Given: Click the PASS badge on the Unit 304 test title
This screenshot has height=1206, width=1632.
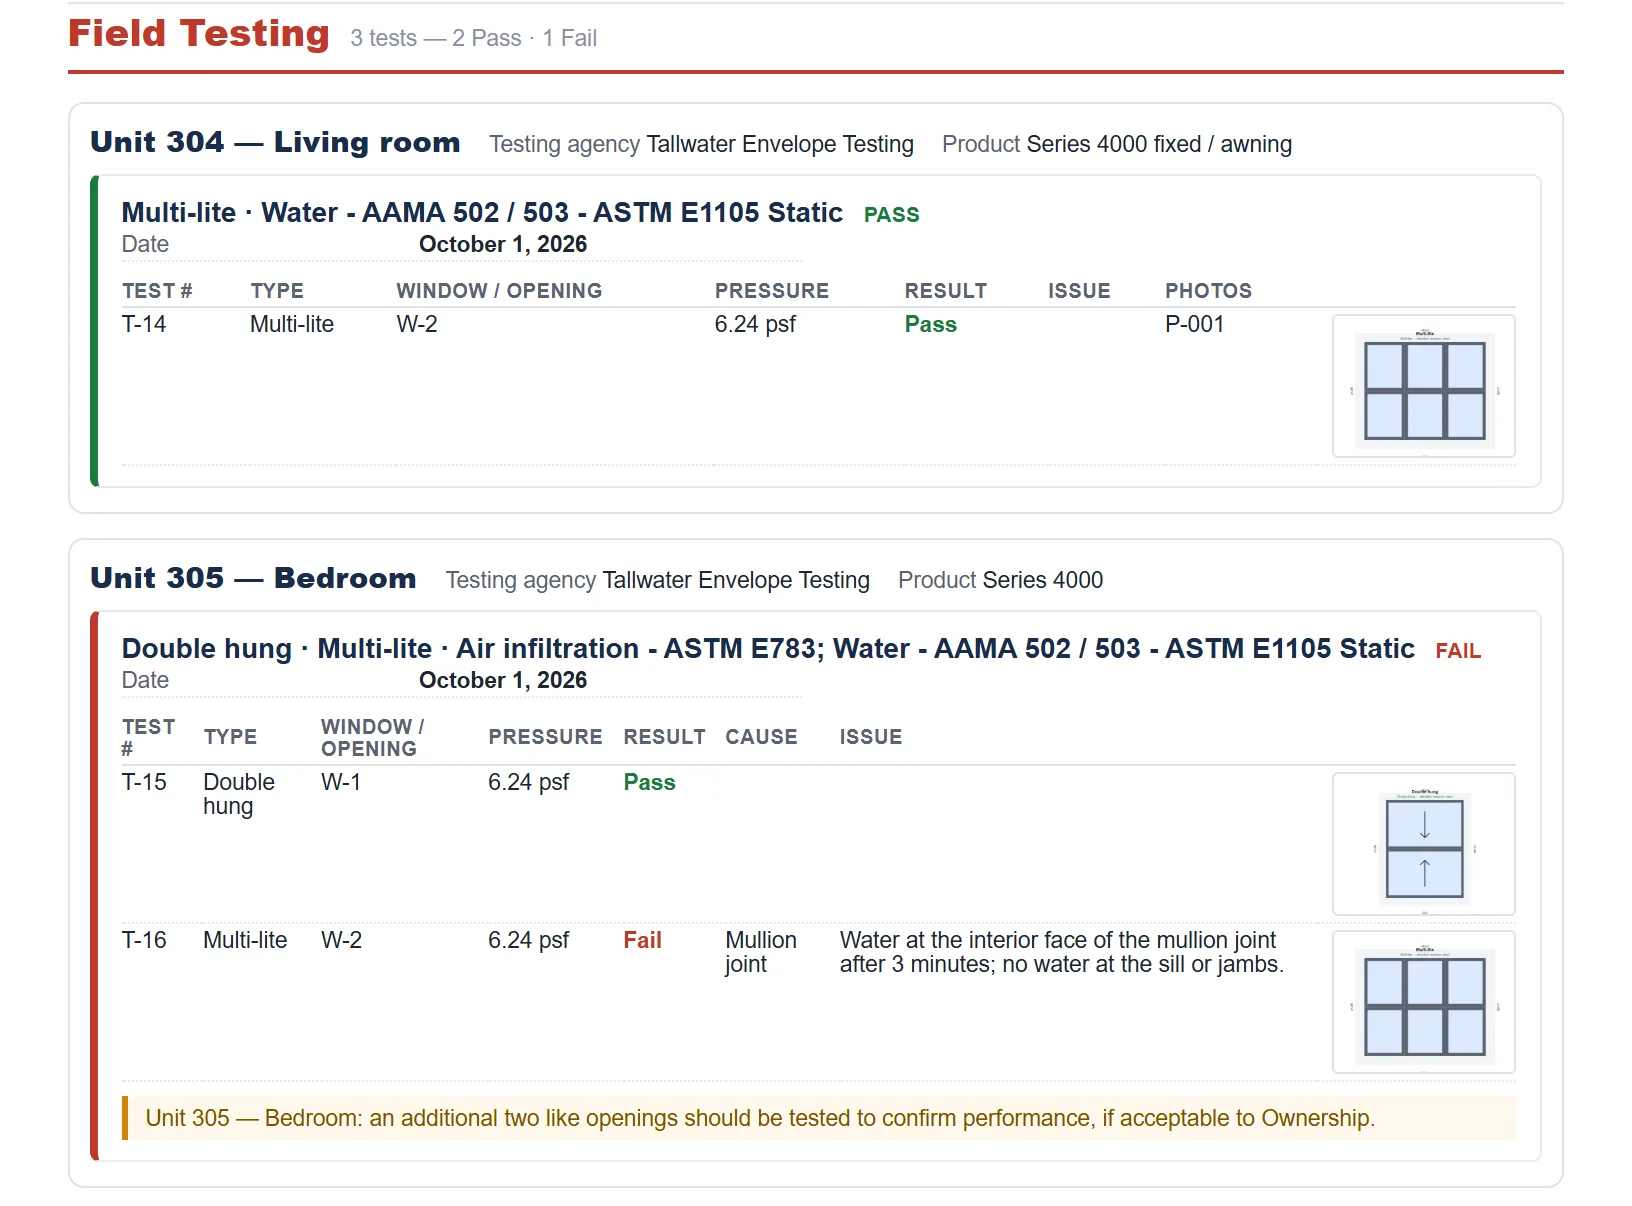Looking at the screenshot, I should point(891,214).
